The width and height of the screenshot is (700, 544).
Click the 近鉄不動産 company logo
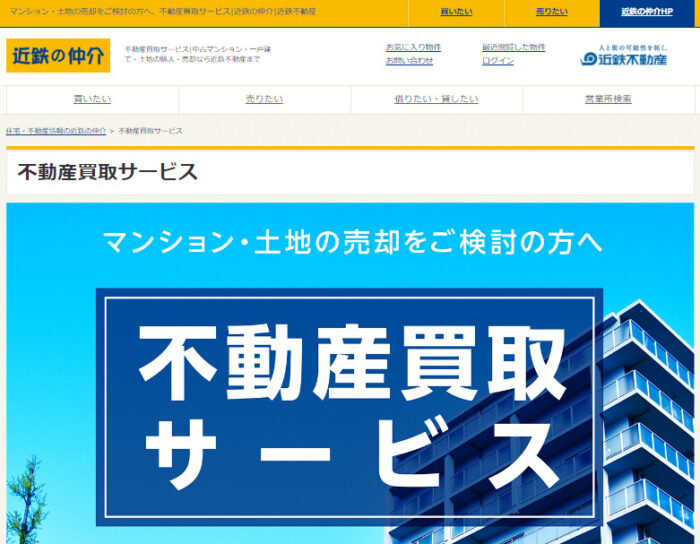click(x=624, y=55)
